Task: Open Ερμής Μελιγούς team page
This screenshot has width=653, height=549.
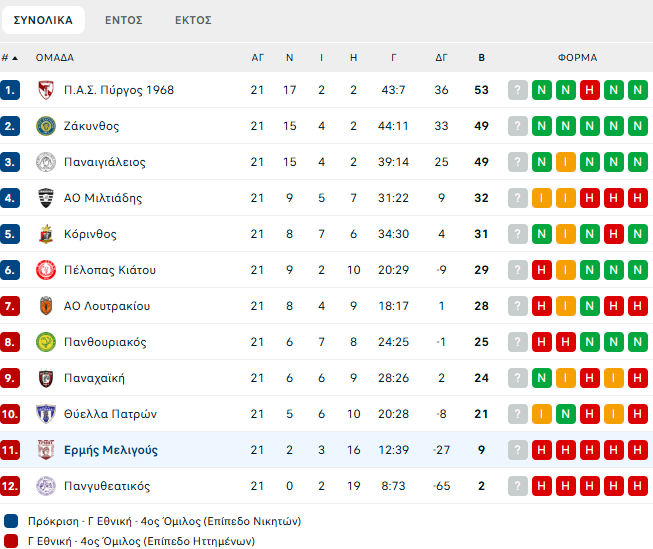Action: (x=110, y=450)
